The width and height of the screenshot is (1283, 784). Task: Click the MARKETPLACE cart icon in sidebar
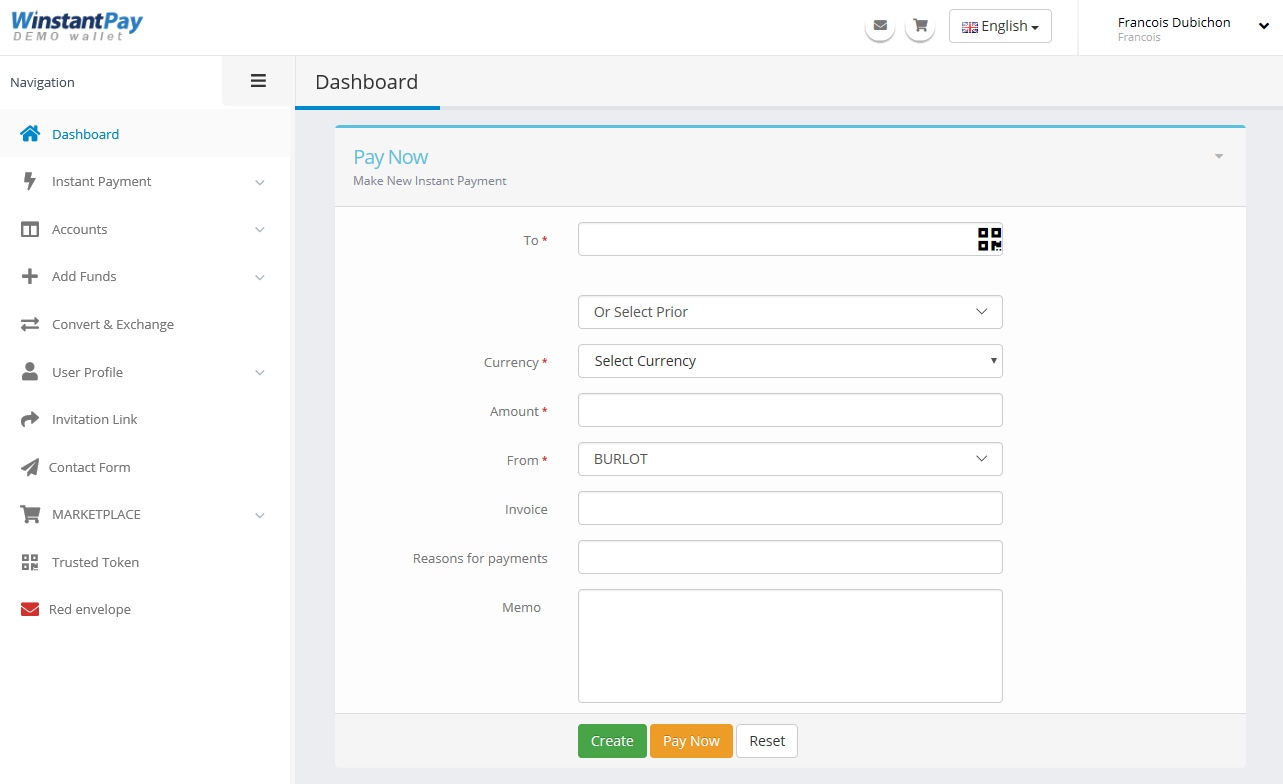30,514
